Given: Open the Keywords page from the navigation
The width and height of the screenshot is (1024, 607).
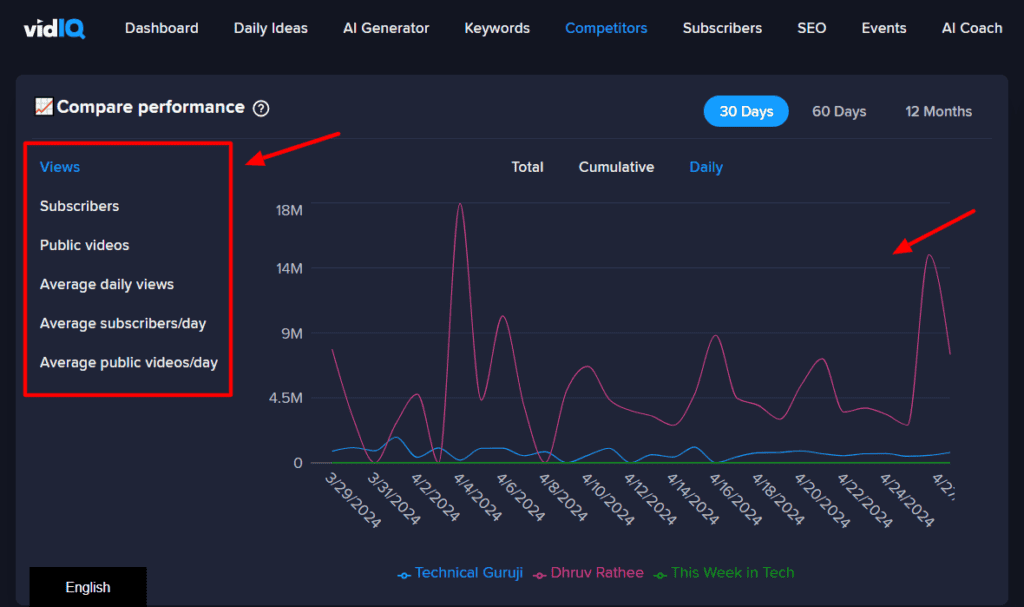Looking at the screenshot, I should click(496, 28).
